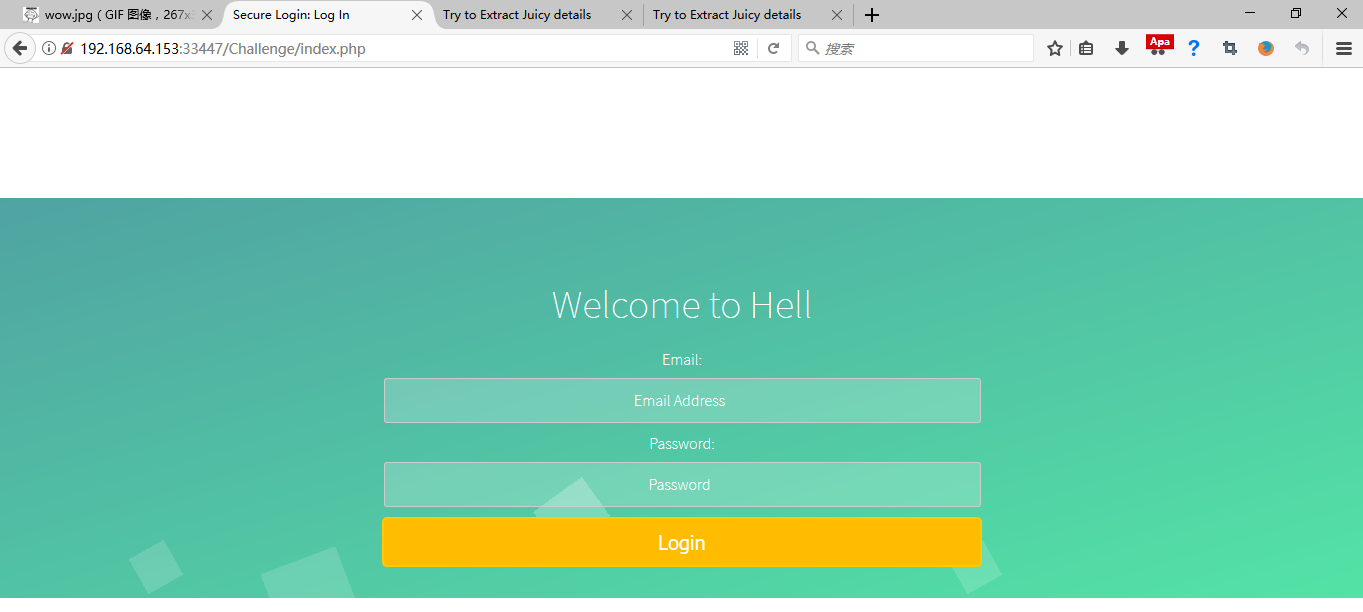Reload the current page
Image resolution: width=1363 pixels, height=612 pixels.
(773, 48)
